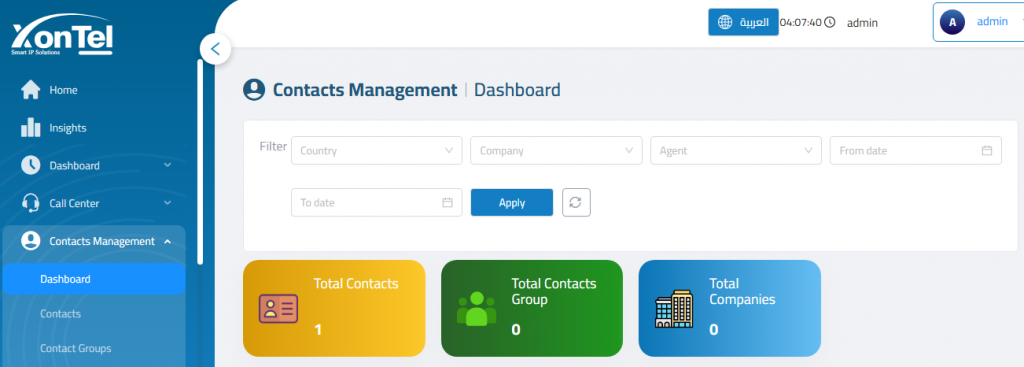
Task: Click the Apply filter button
Action: [512, 202]
